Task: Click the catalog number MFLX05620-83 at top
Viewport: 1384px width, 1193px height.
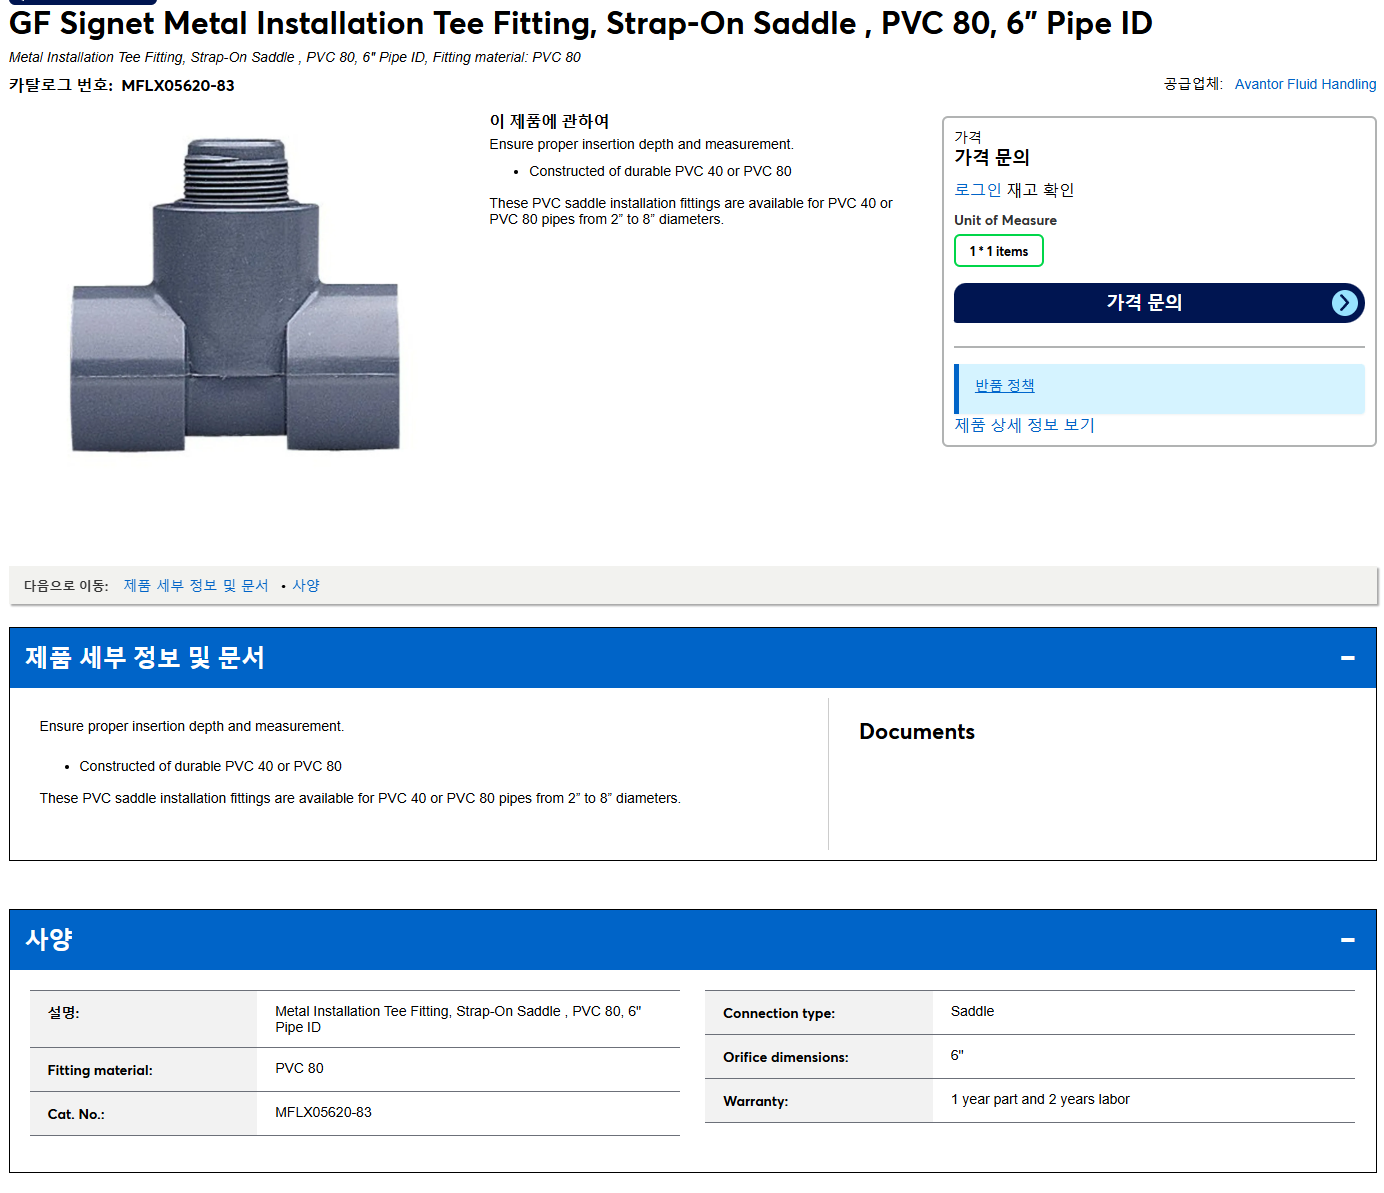Action: click(178, 86)
